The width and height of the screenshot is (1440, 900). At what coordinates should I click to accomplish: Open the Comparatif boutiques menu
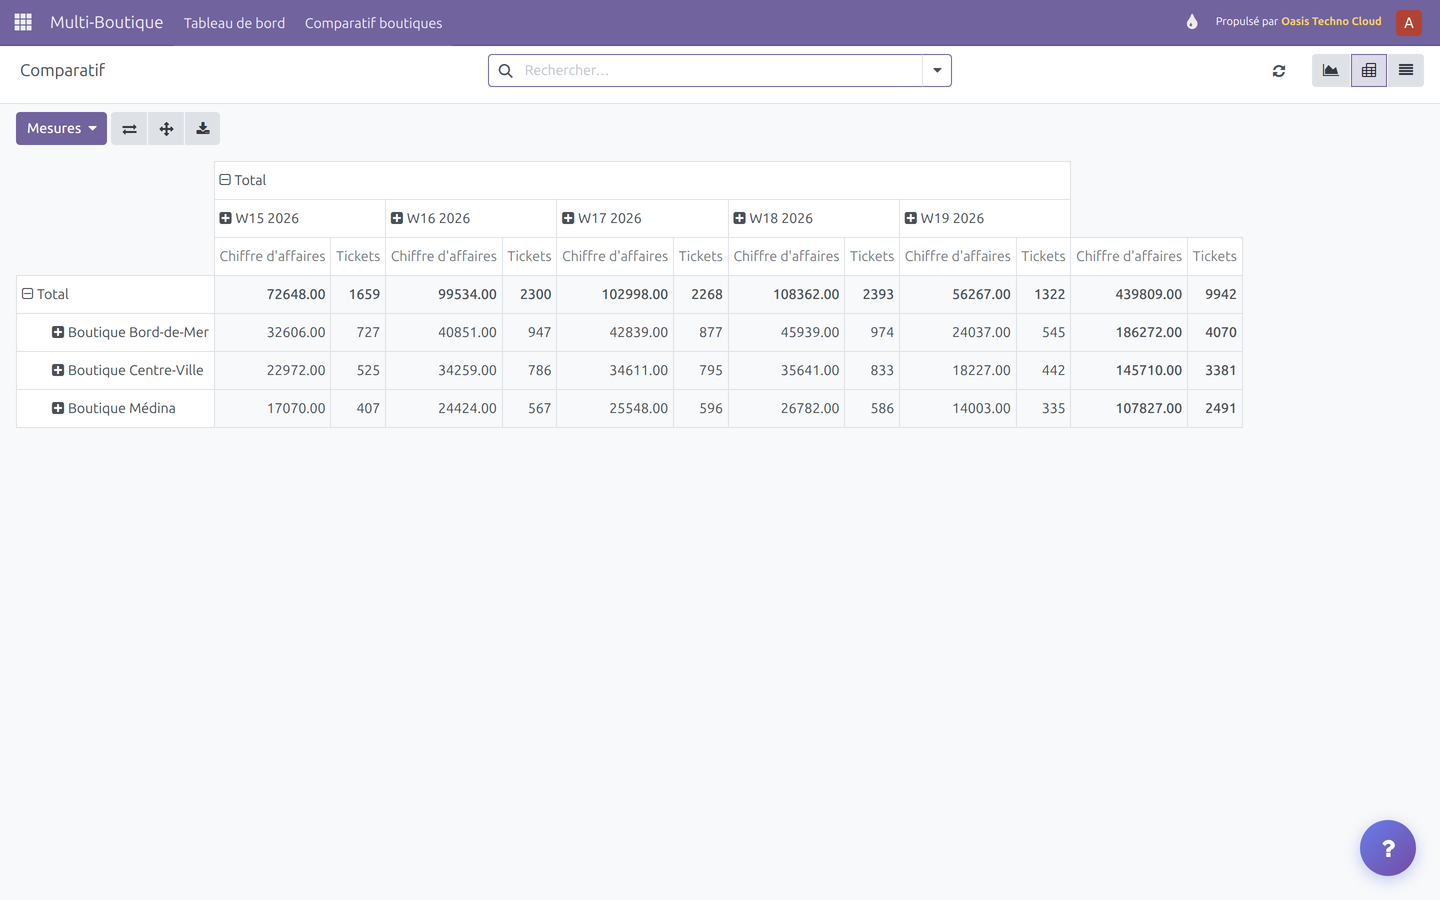coord(373,22)
